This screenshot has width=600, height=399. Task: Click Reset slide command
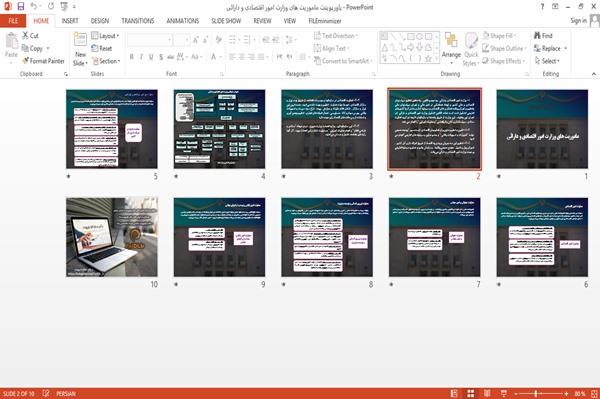102,48
